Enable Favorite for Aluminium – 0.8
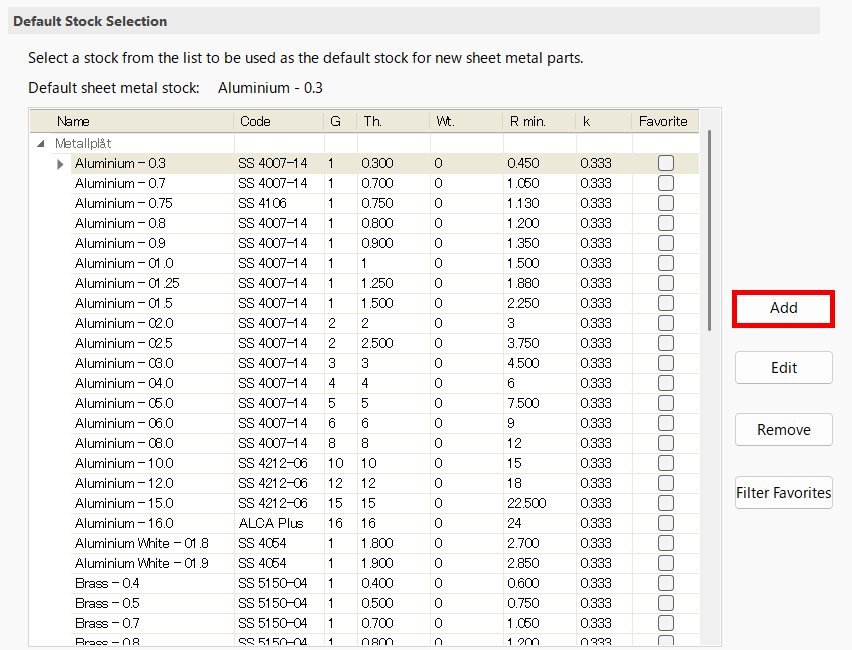The width and height of the screenshot is (852, 650). (x=666, y=223)
